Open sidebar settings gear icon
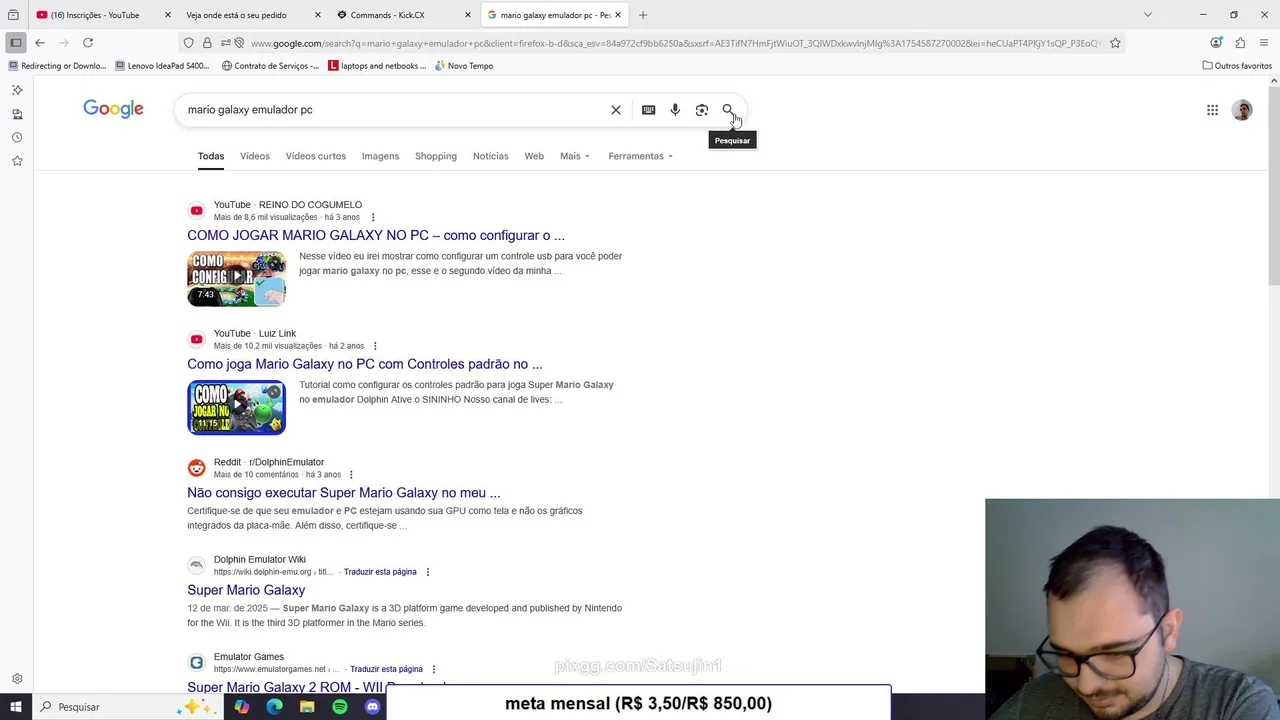This screenshot has height=720, width=1280. pos(17,679)
